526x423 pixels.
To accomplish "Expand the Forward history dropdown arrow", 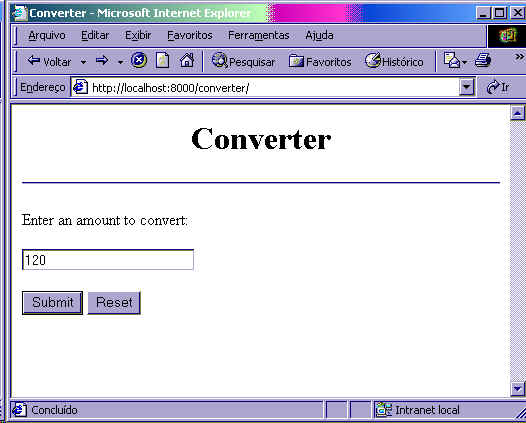I will click(120, 62).
